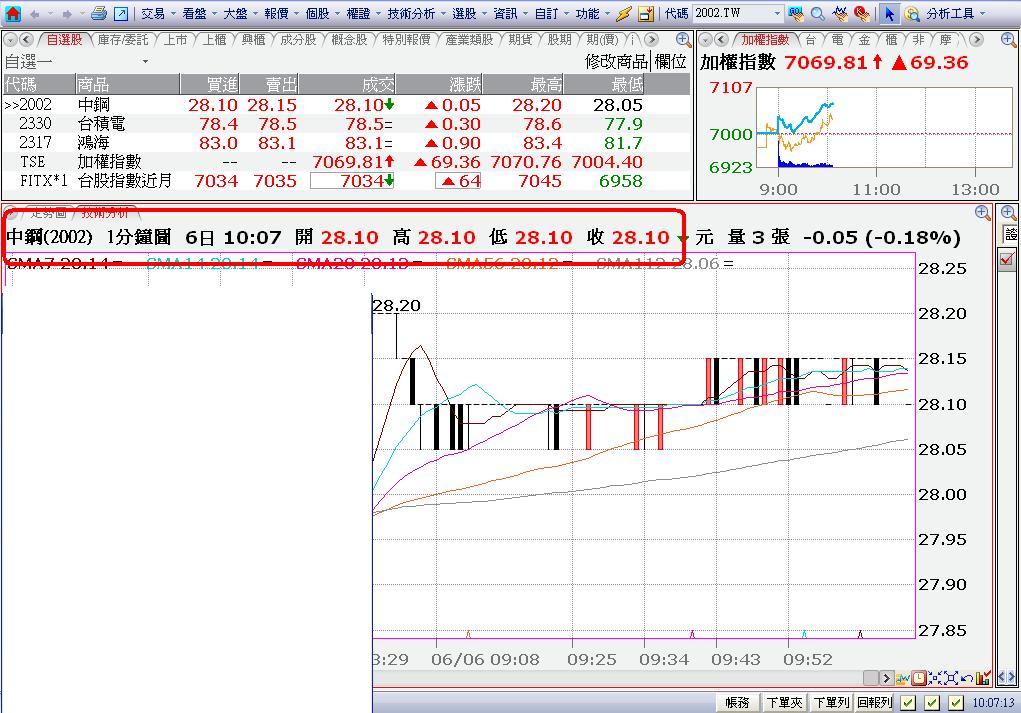Viewport: 1021px width, 713px height.
Task: Click the notepad icon beside the lightning bolt
Action: coord(646,13)
